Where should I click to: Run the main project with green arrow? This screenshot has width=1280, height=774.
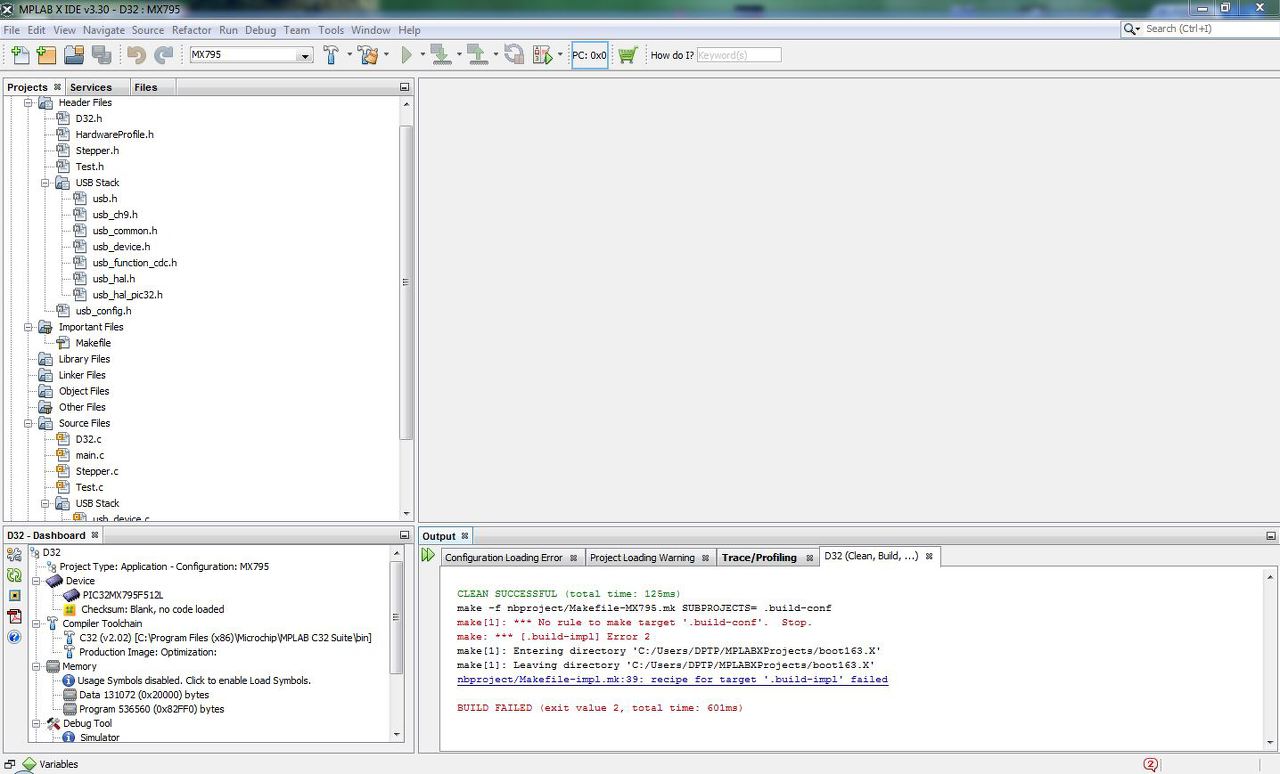click(x=407, y=55)
